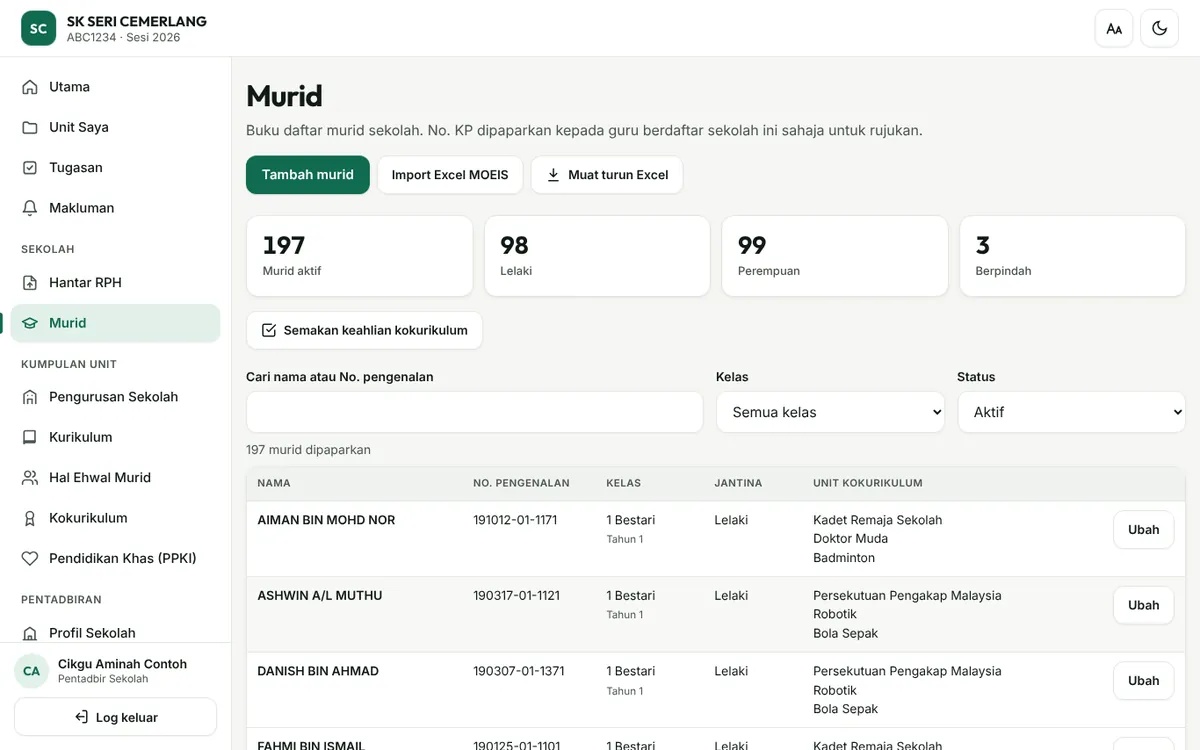This screenshot has width=1200, height=750.
Task: Click the Kokurikulum medal icon
Action: pyautogui.click(x=30, y=518)
